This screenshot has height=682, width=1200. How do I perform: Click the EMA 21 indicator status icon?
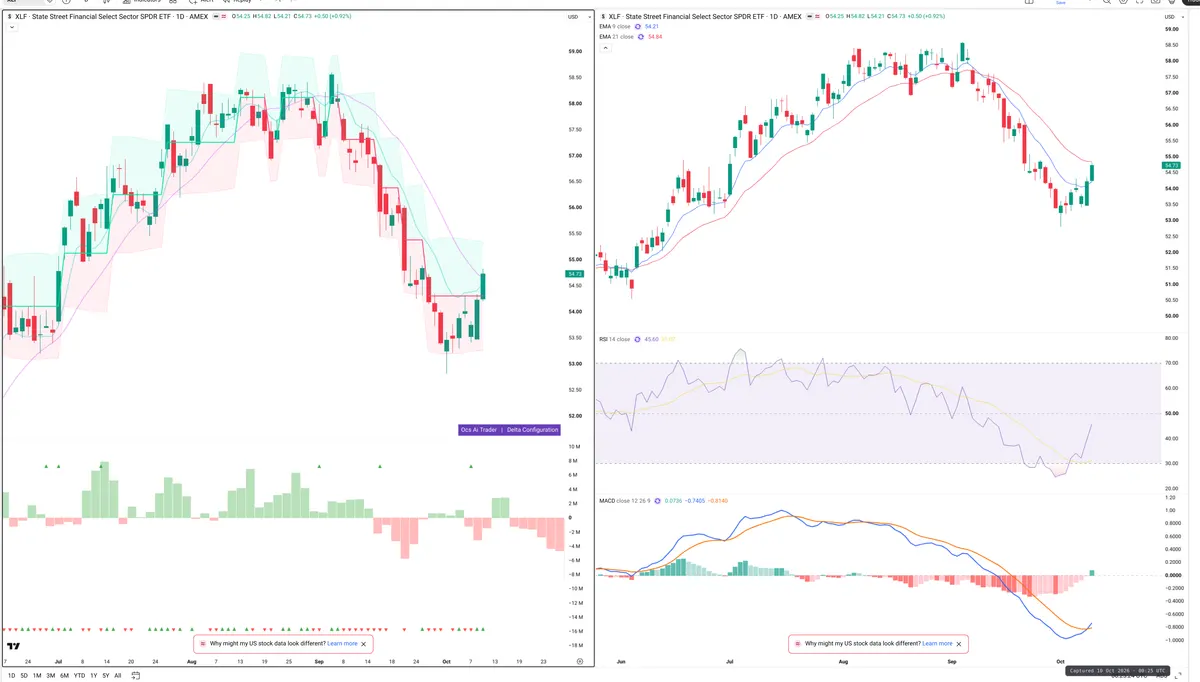[x=641, y=37]
